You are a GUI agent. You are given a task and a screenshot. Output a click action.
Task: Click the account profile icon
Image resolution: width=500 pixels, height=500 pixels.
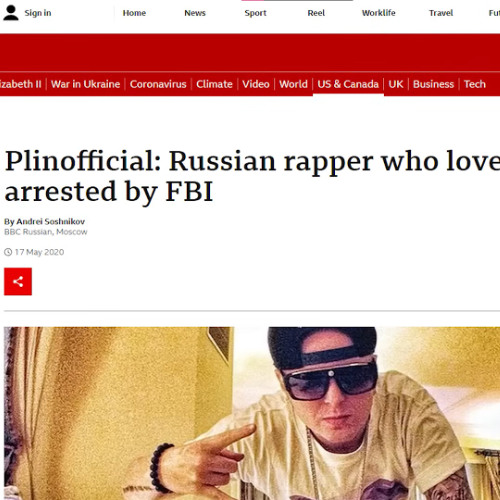click(x=11, y=13)
